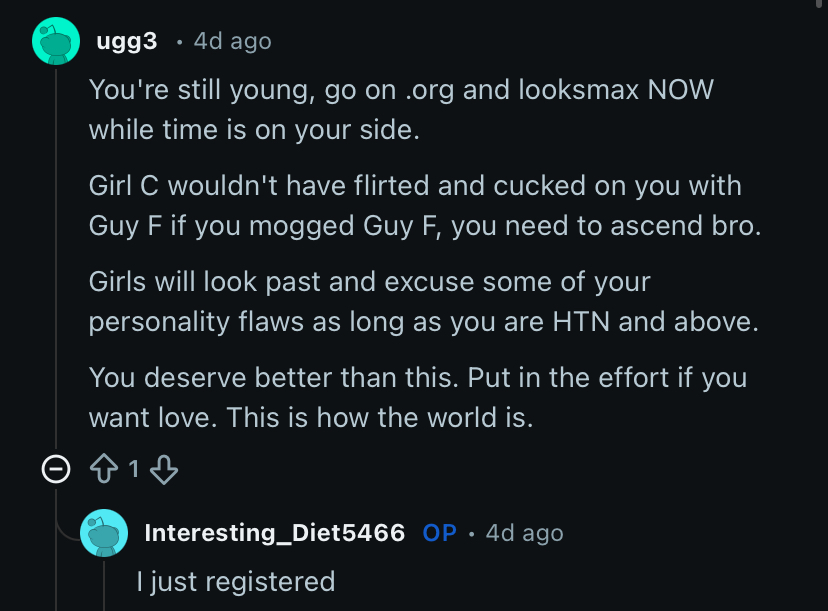This screenshot has height=611, width=828.
Task: Click the vote count number 1
Action: 133,470
